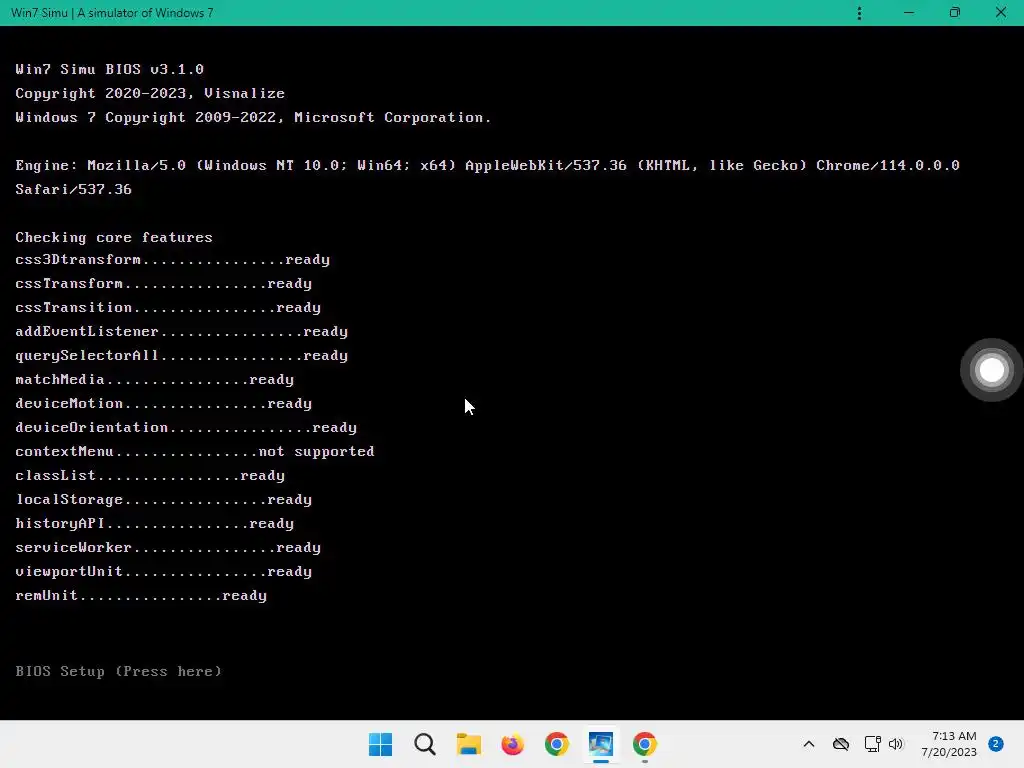Click 'localStorage' ready line

coord(163,500)
